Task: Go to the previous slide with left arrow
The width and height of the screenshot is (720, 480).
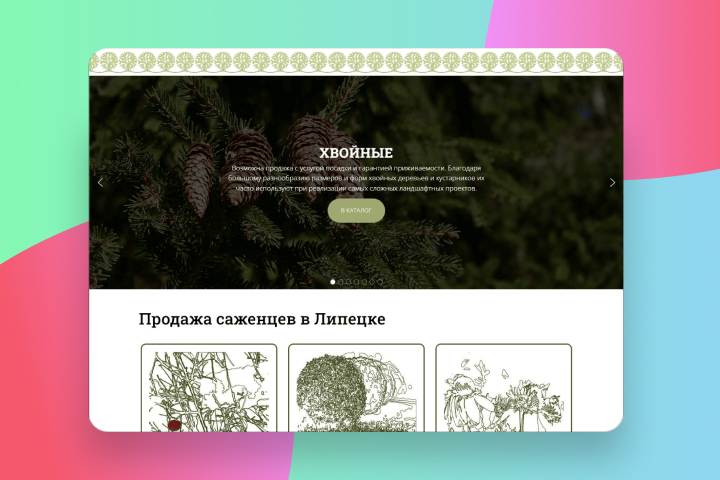Action: tap(101, 182)
